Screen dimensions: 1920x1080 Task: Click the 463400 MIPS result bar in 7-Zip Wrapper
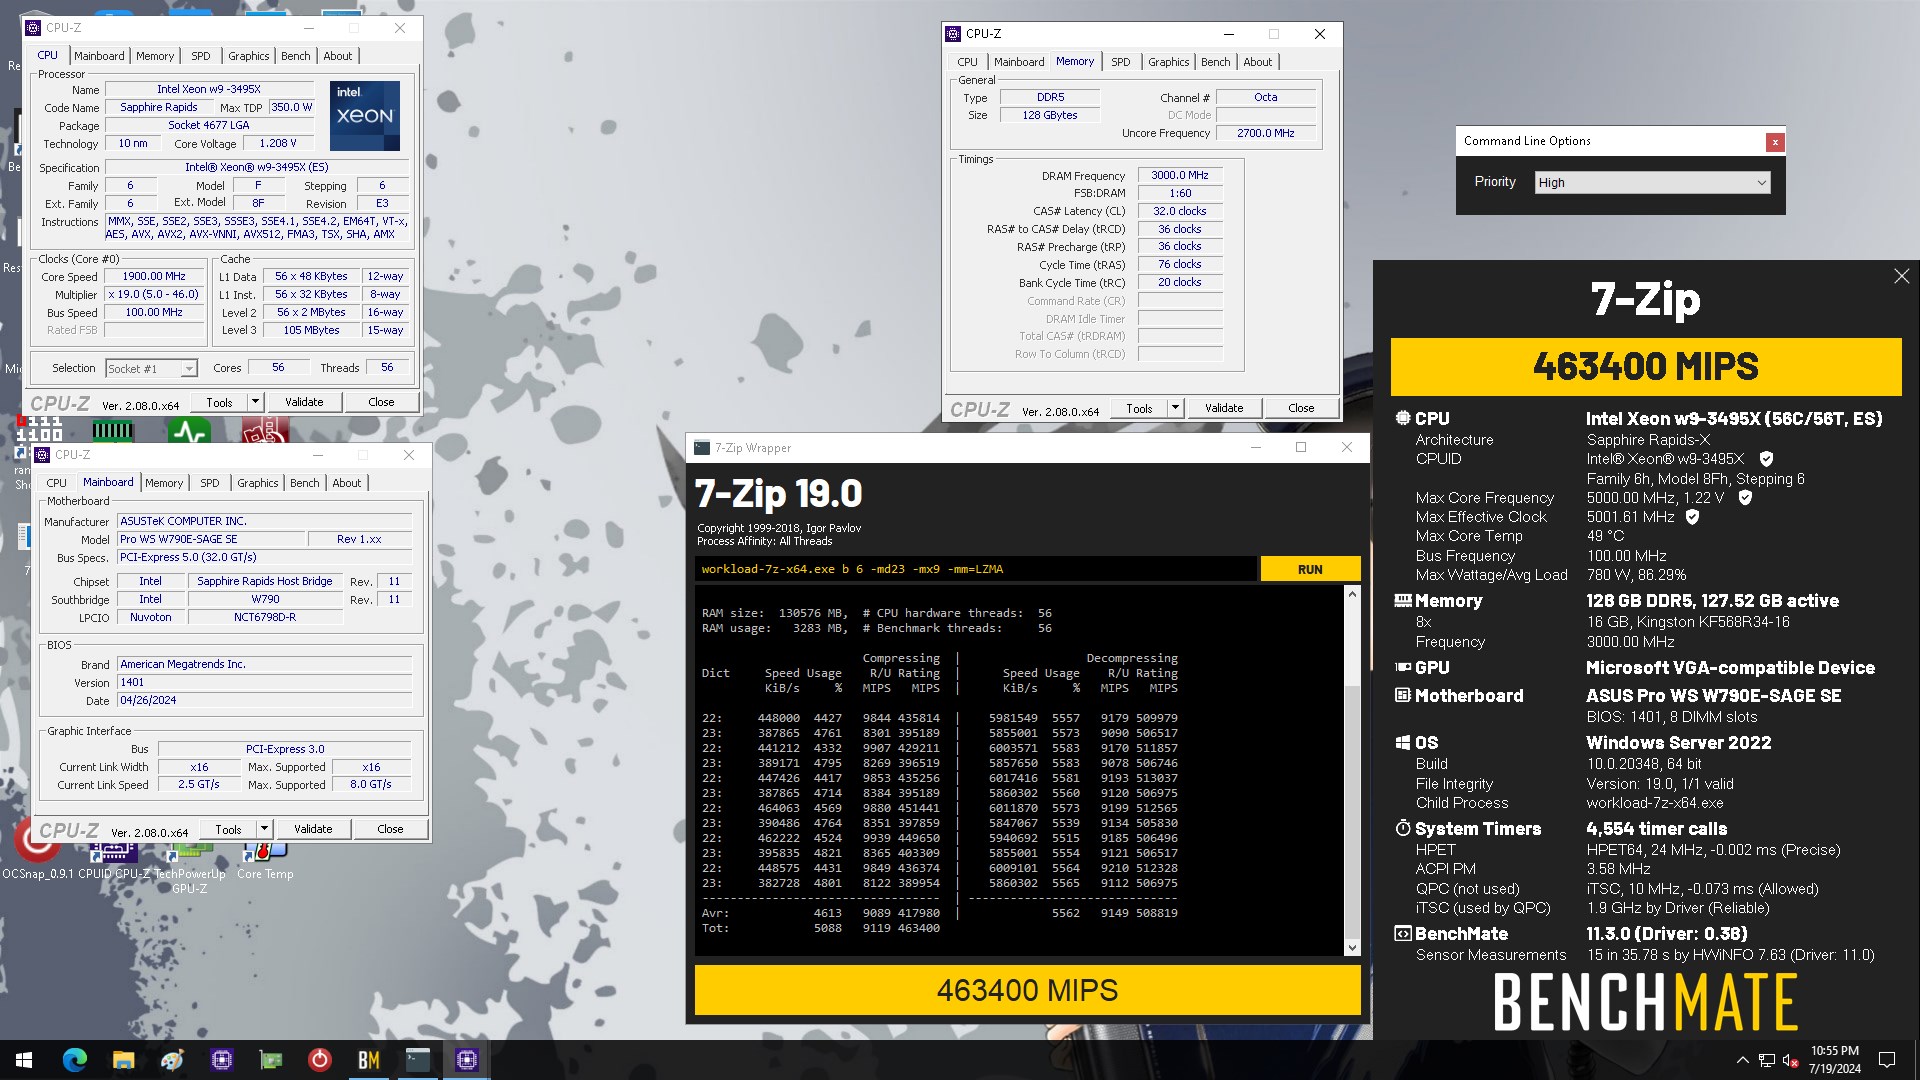(1027, 990)
